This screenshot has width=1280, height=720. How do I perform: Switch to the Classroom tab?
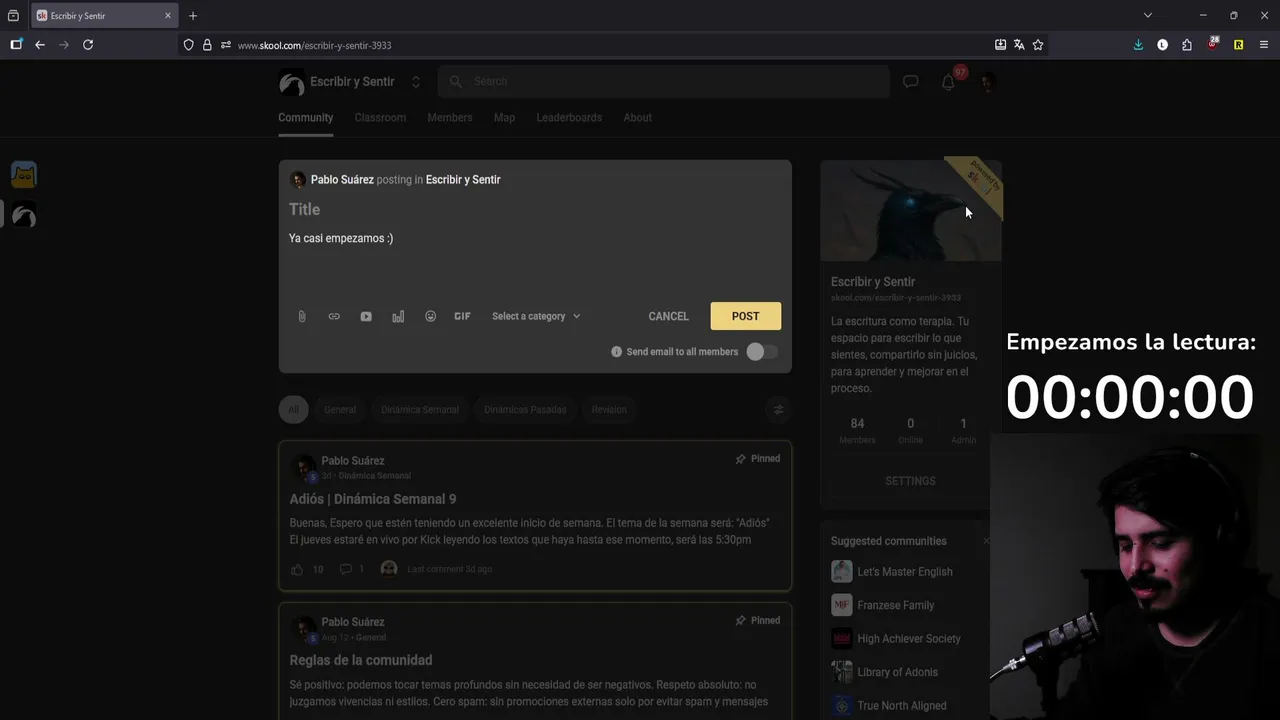(380, 117)
